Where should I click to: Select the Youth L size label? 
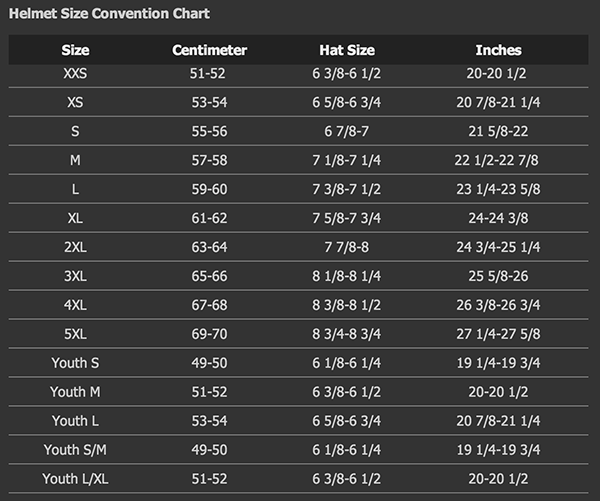75,421
